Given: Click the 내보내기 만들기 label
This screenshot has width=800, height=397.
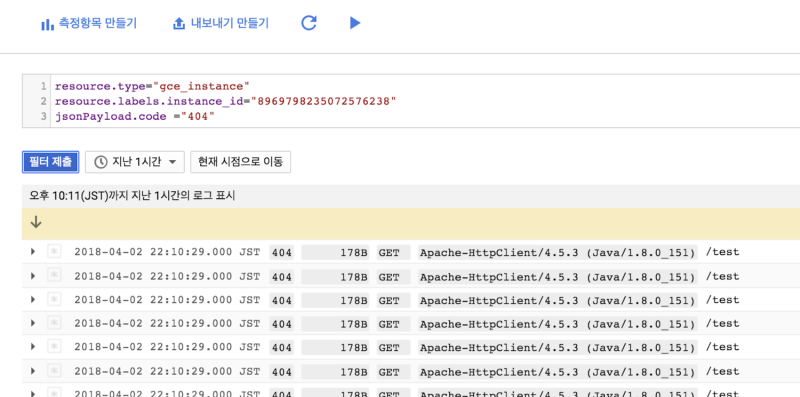Looking at the screenshot, I should [230, 23].
